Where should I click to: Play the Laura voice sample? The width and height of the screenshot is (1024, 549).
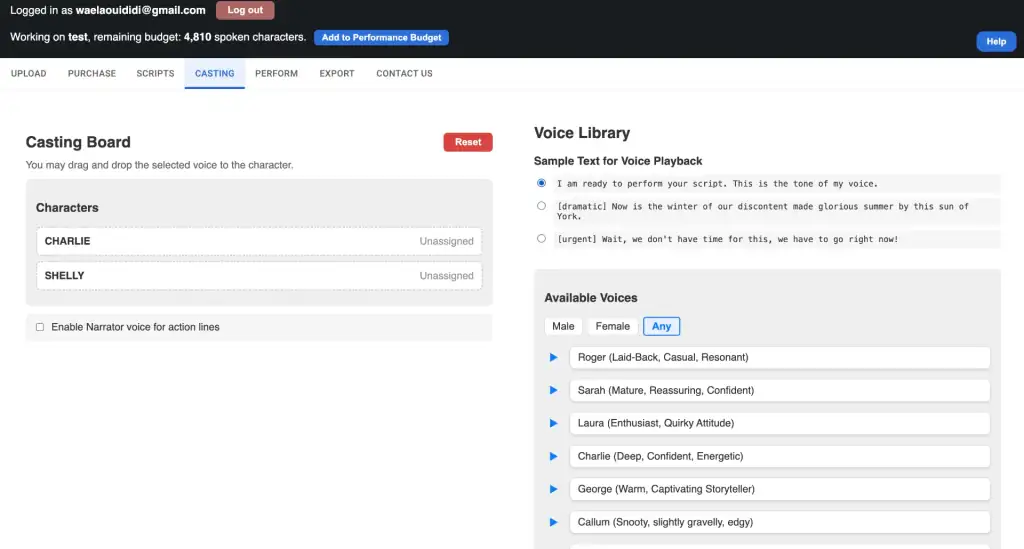pyautogui.click(x=553, y=423)
